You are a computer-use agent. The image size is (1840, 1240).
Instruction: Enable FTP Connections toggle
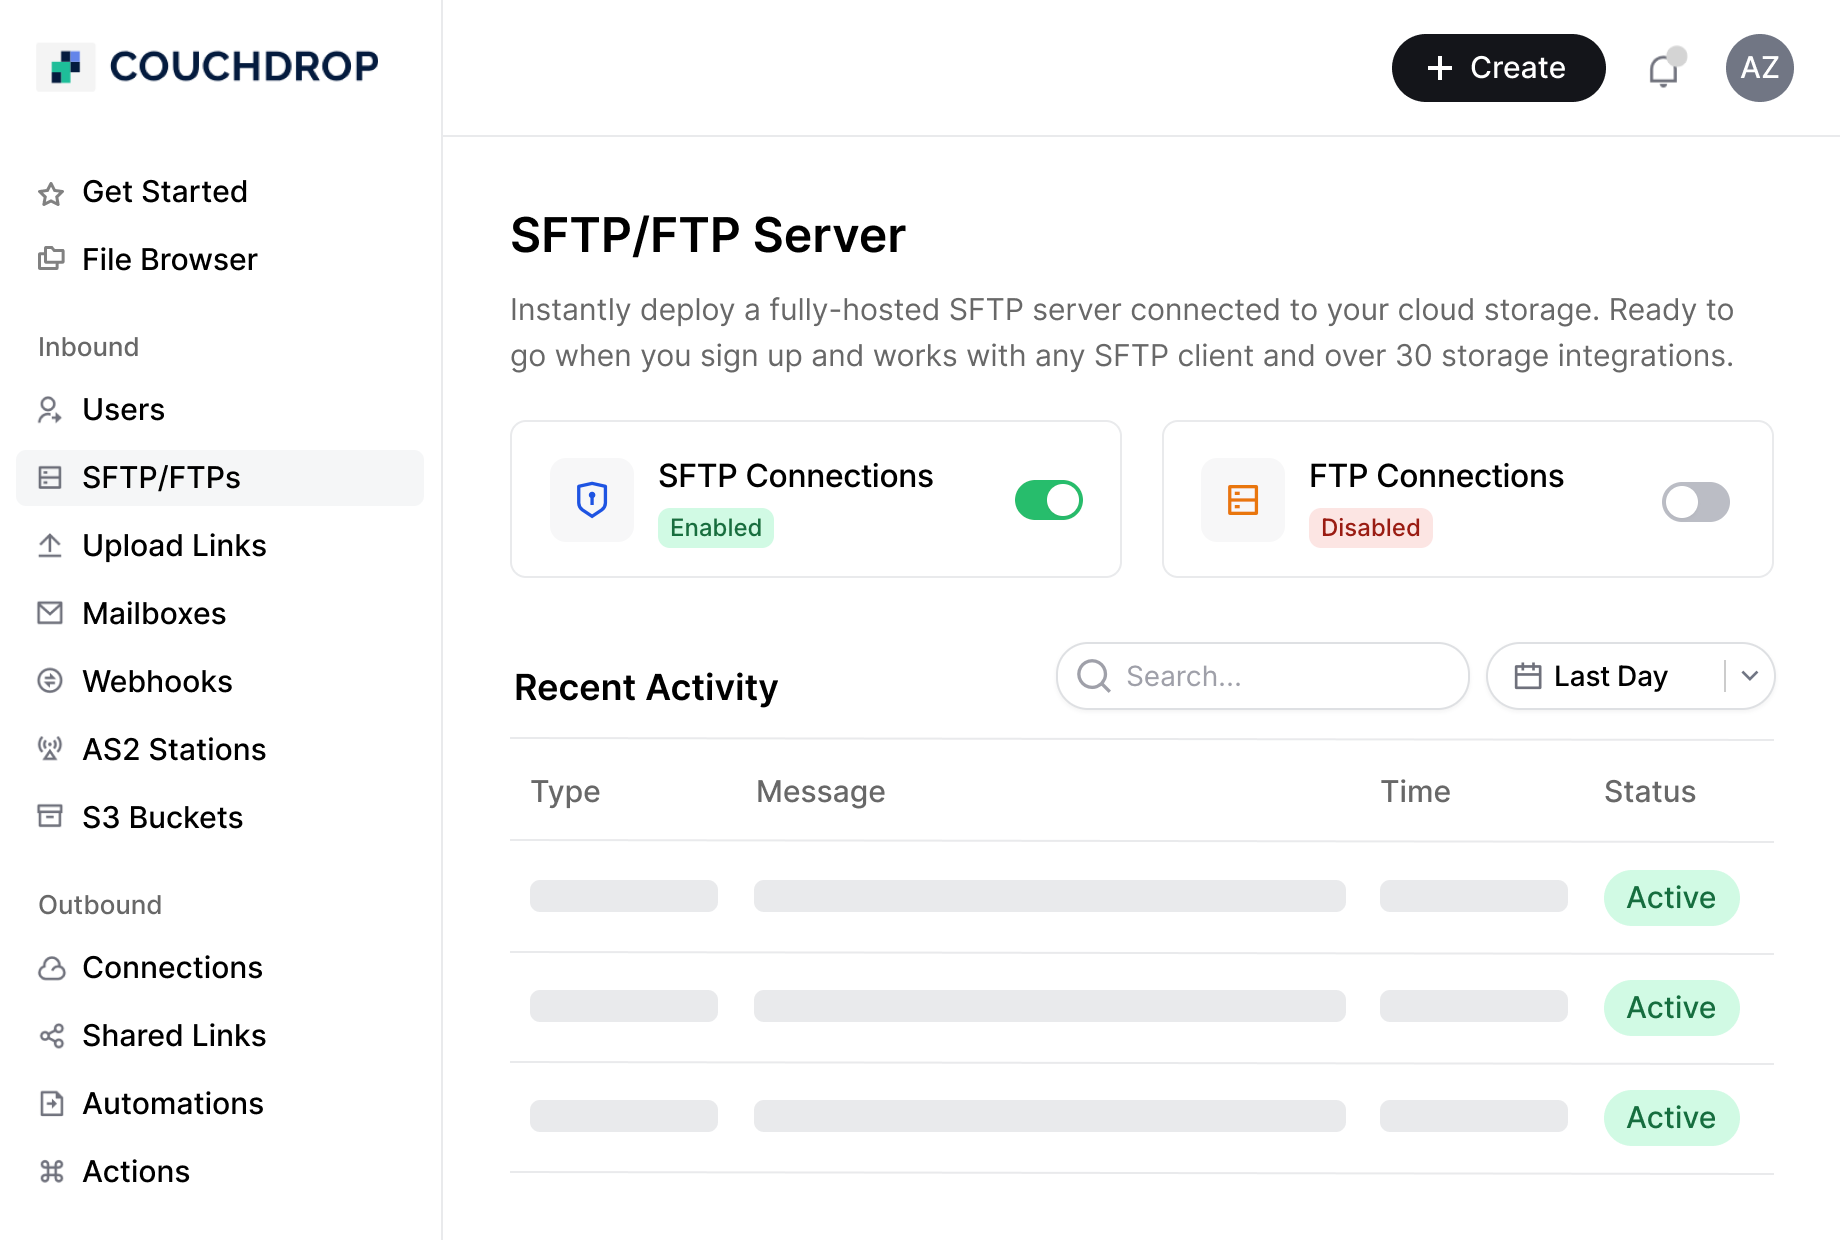click(1695, 502)
